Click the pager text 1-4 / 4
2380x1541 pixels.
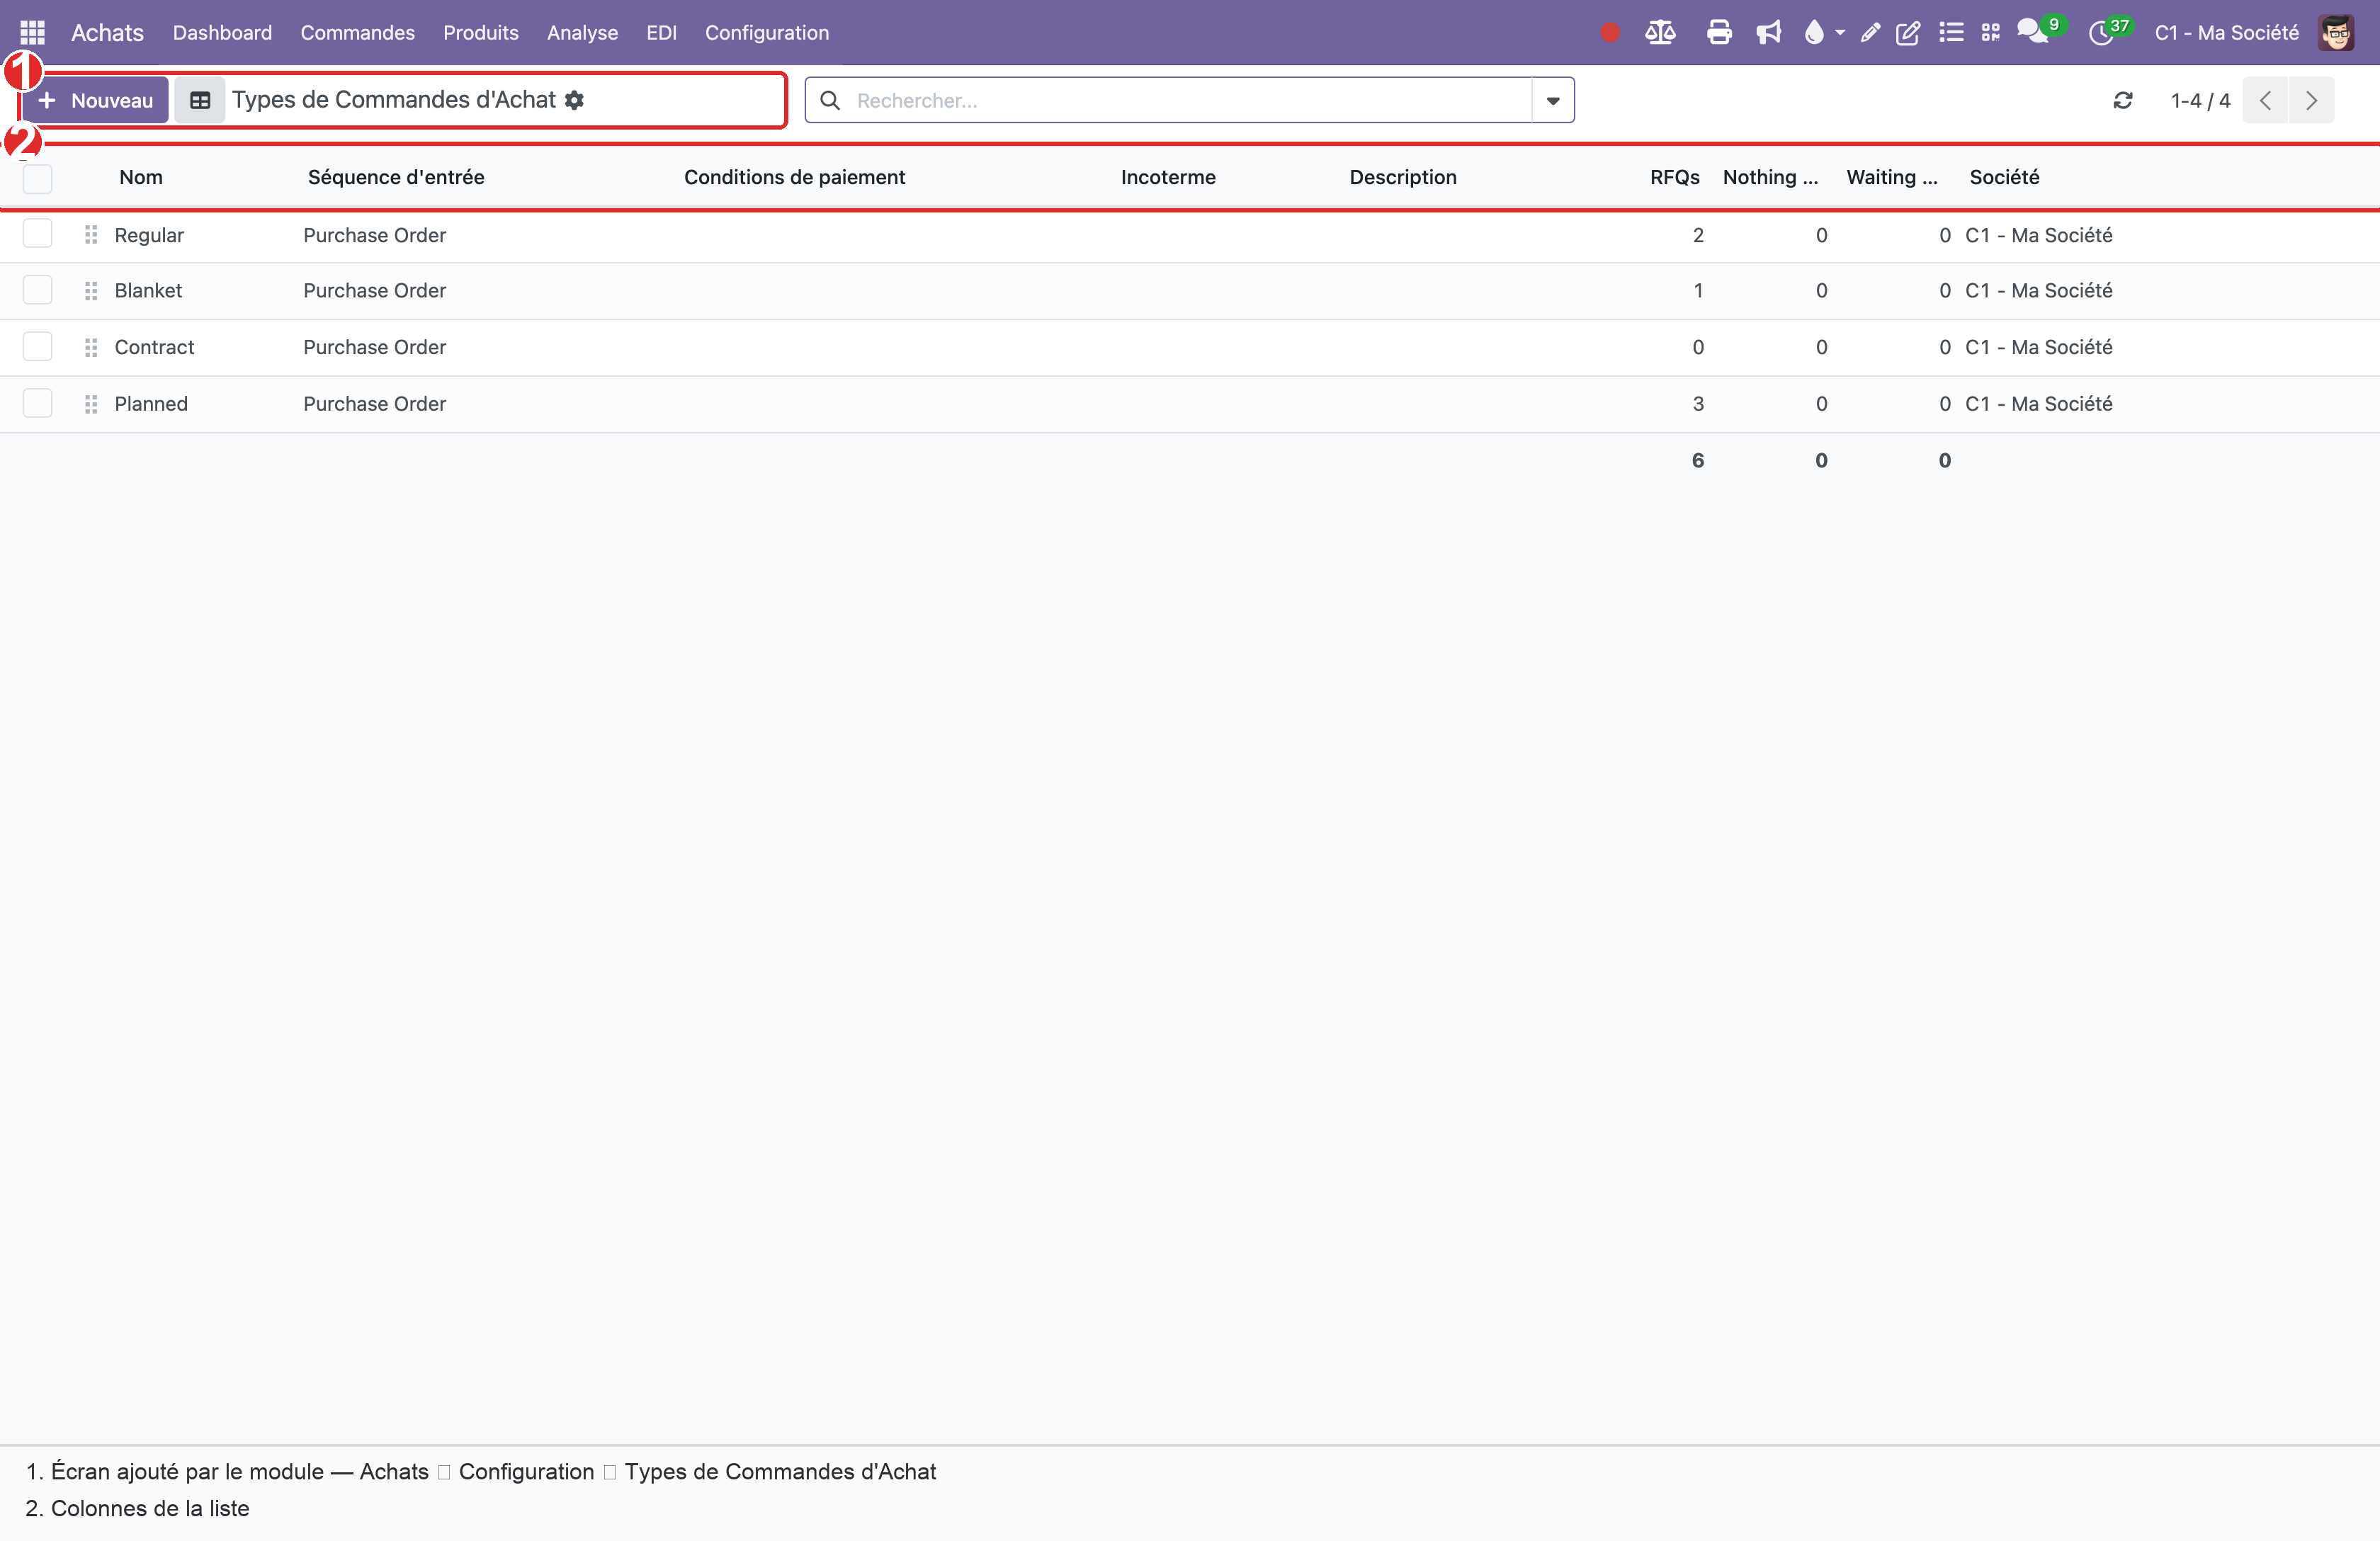point(2200,100)
